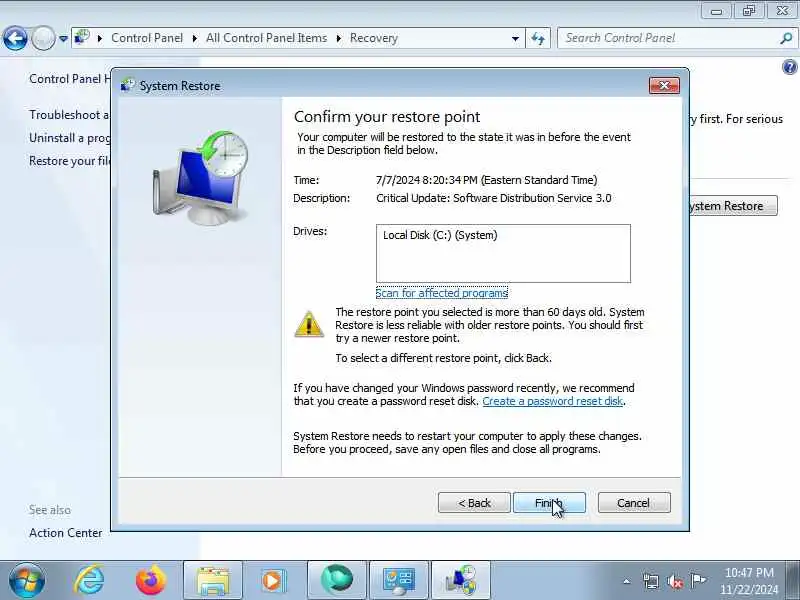Click the Start menu orb
The image size is (800, 600).
(27, 581)
